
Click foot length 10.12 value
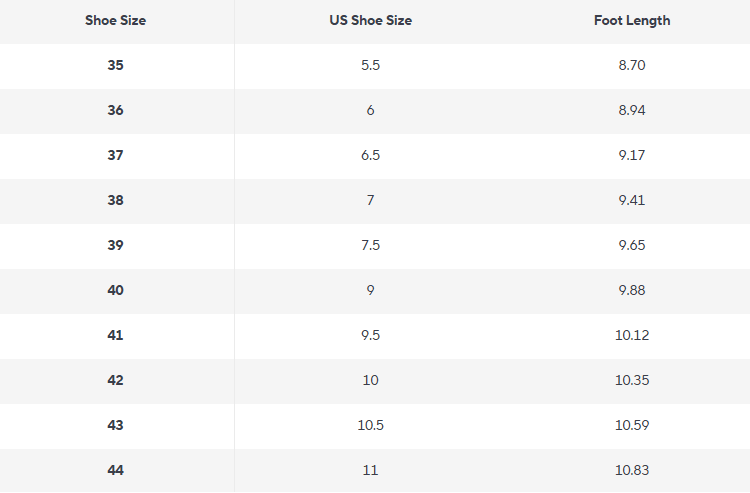click(x=632, y=335)
